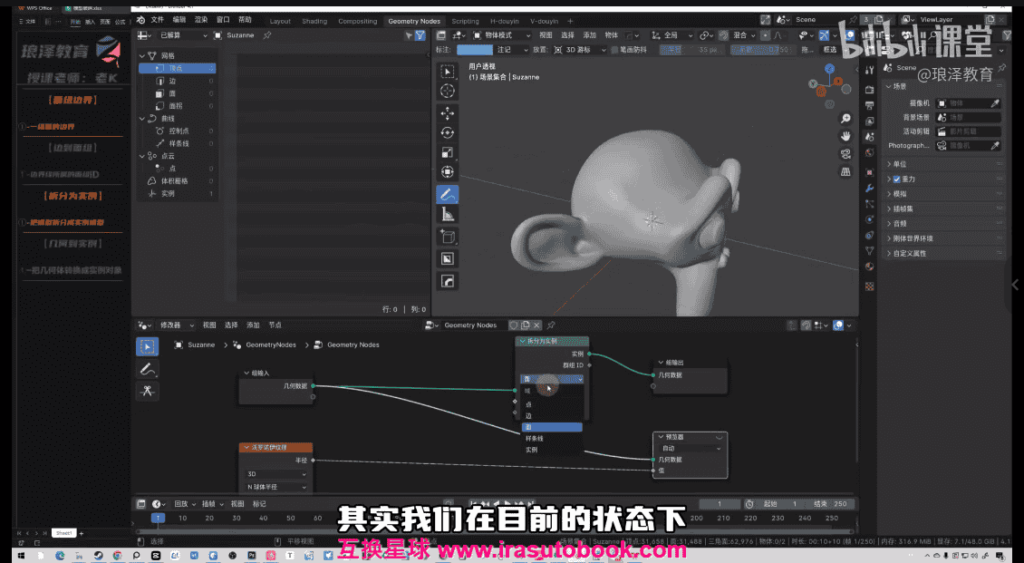
Task: Click the zoom magnifier viewport gizmo
Action: (x=845, y=117)
